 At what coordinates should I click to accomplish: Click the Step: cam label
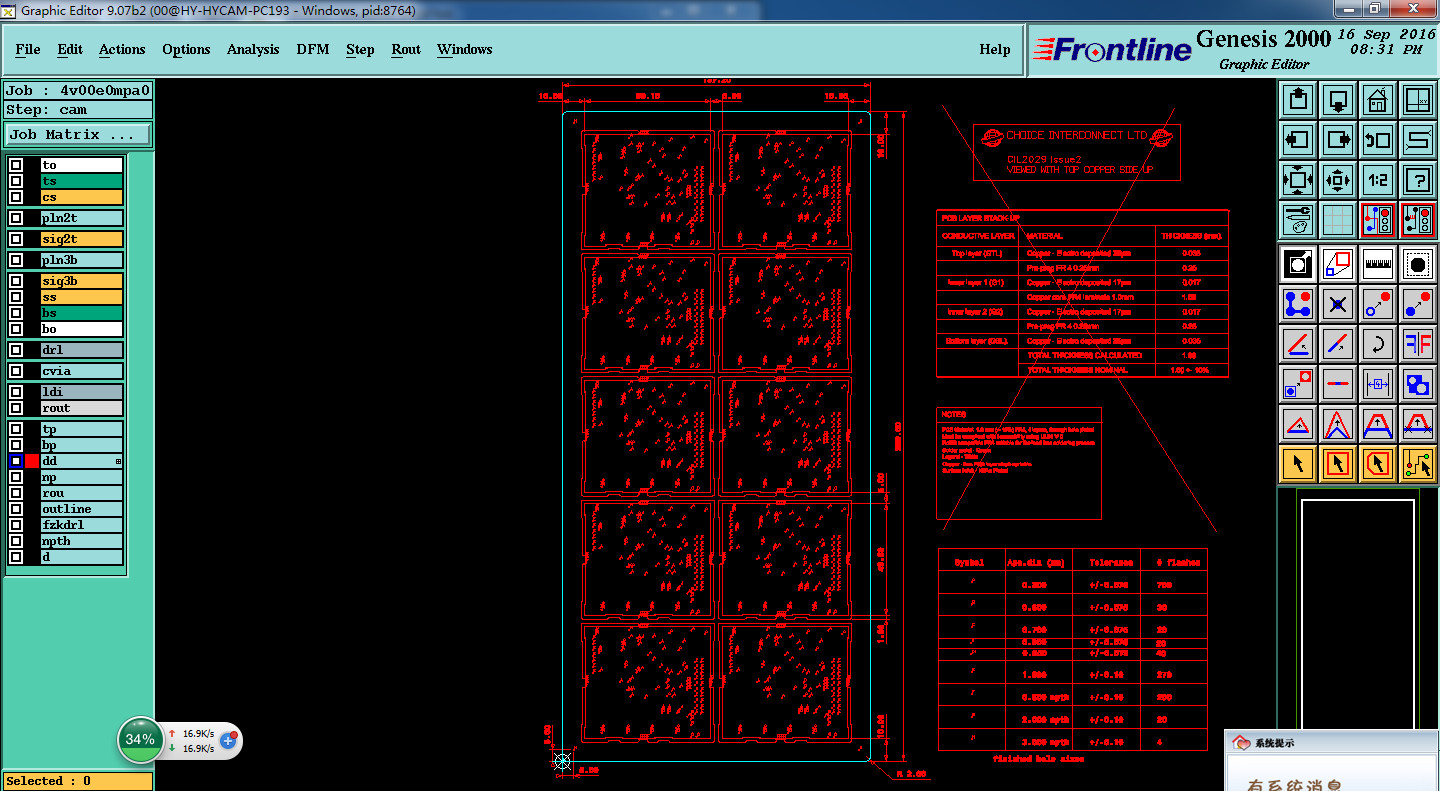click(78, 110)
